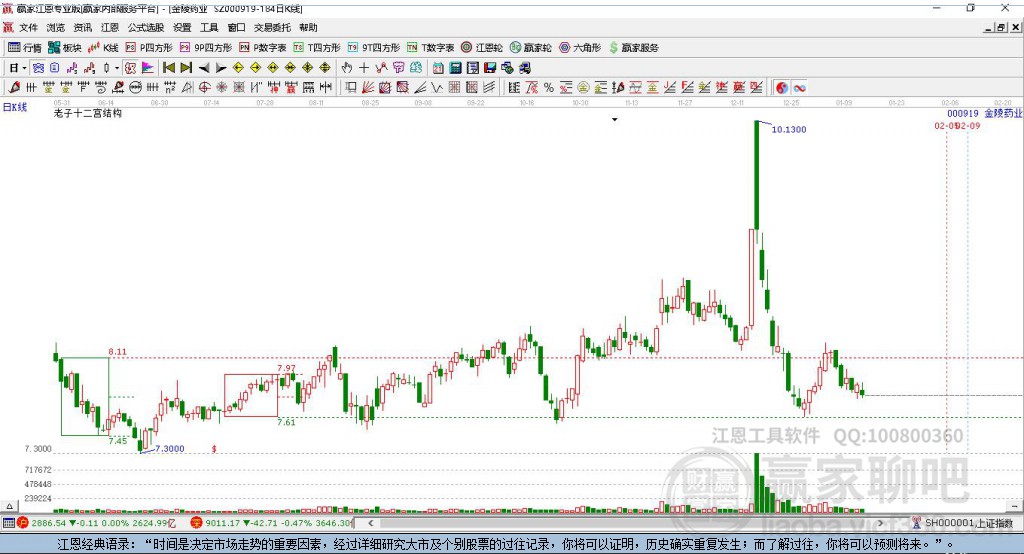
Task: Open the 行情 market quotes view
Action: (24, 48)
